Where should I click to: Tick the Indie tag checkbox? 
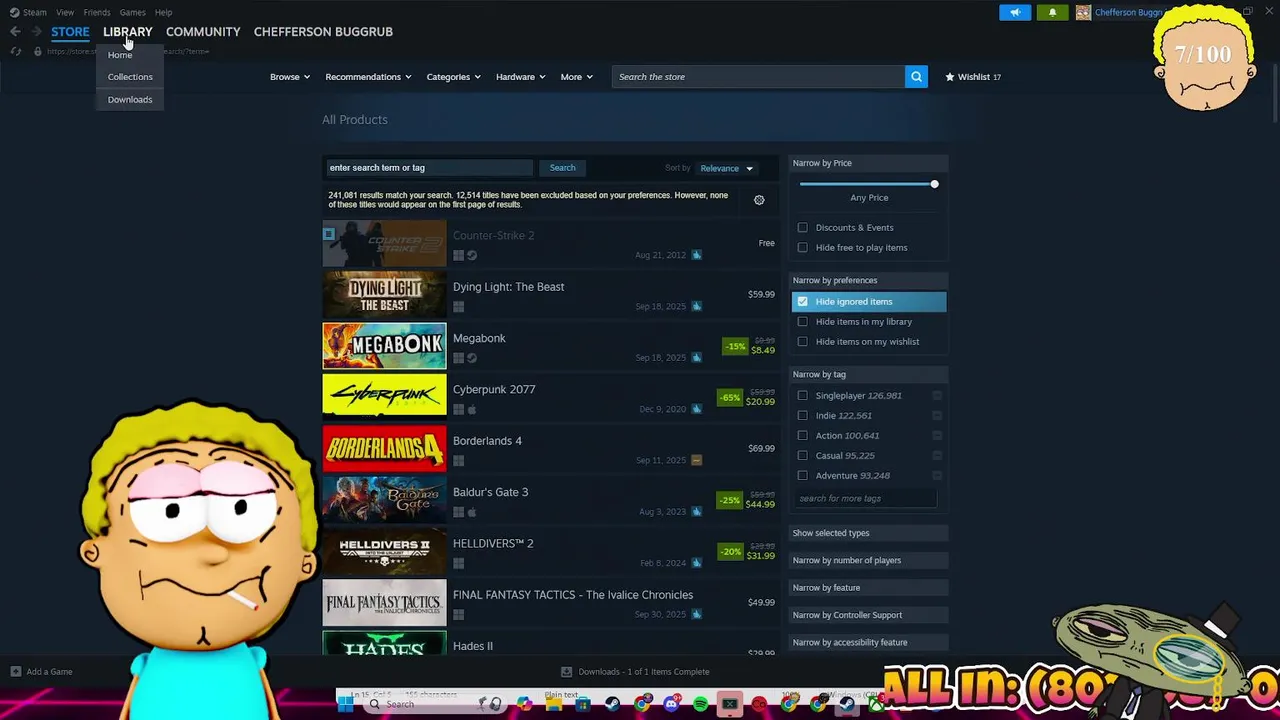click(x=802, y=416)
